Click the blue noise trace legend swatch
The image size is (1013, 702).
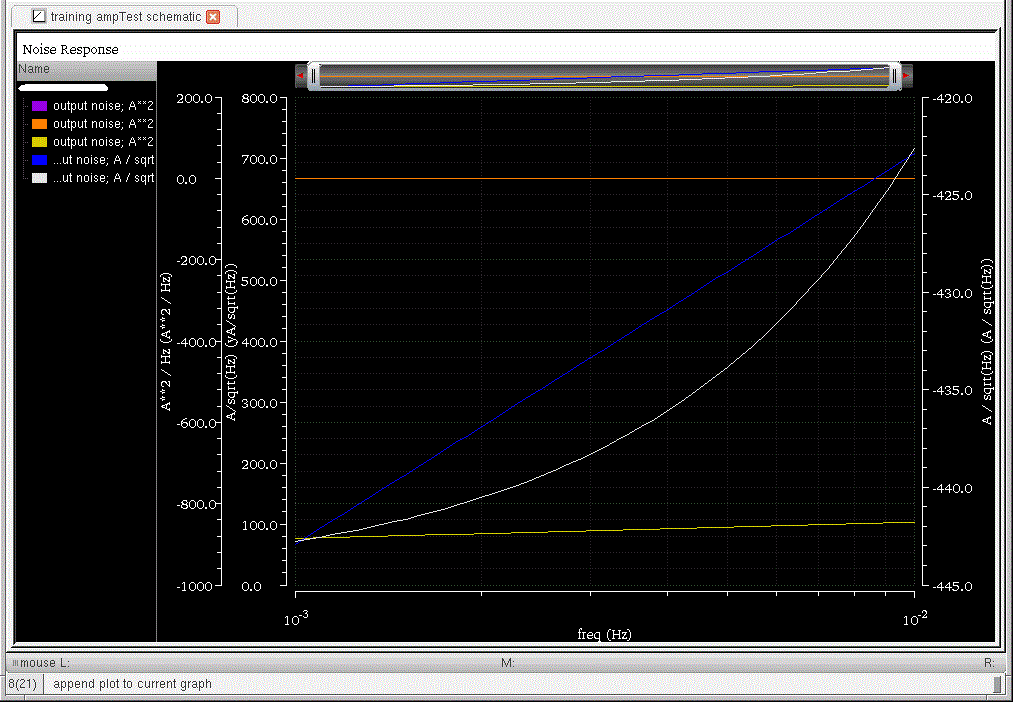click(39, 160)
